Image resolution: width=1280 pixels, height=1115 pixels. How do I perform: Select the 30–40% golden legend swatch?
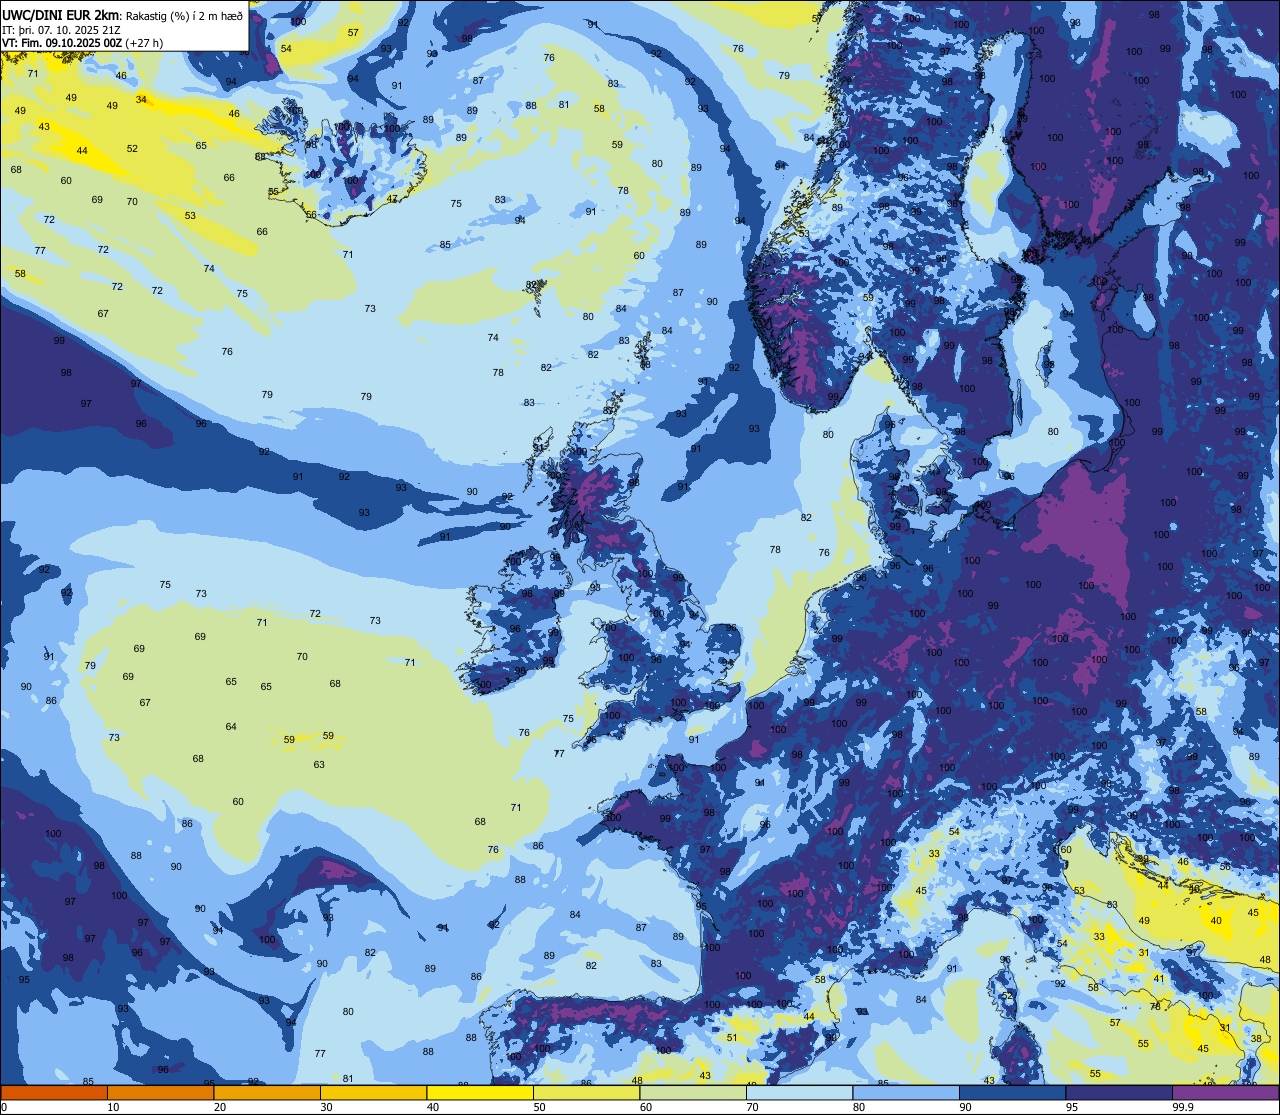373,1092
